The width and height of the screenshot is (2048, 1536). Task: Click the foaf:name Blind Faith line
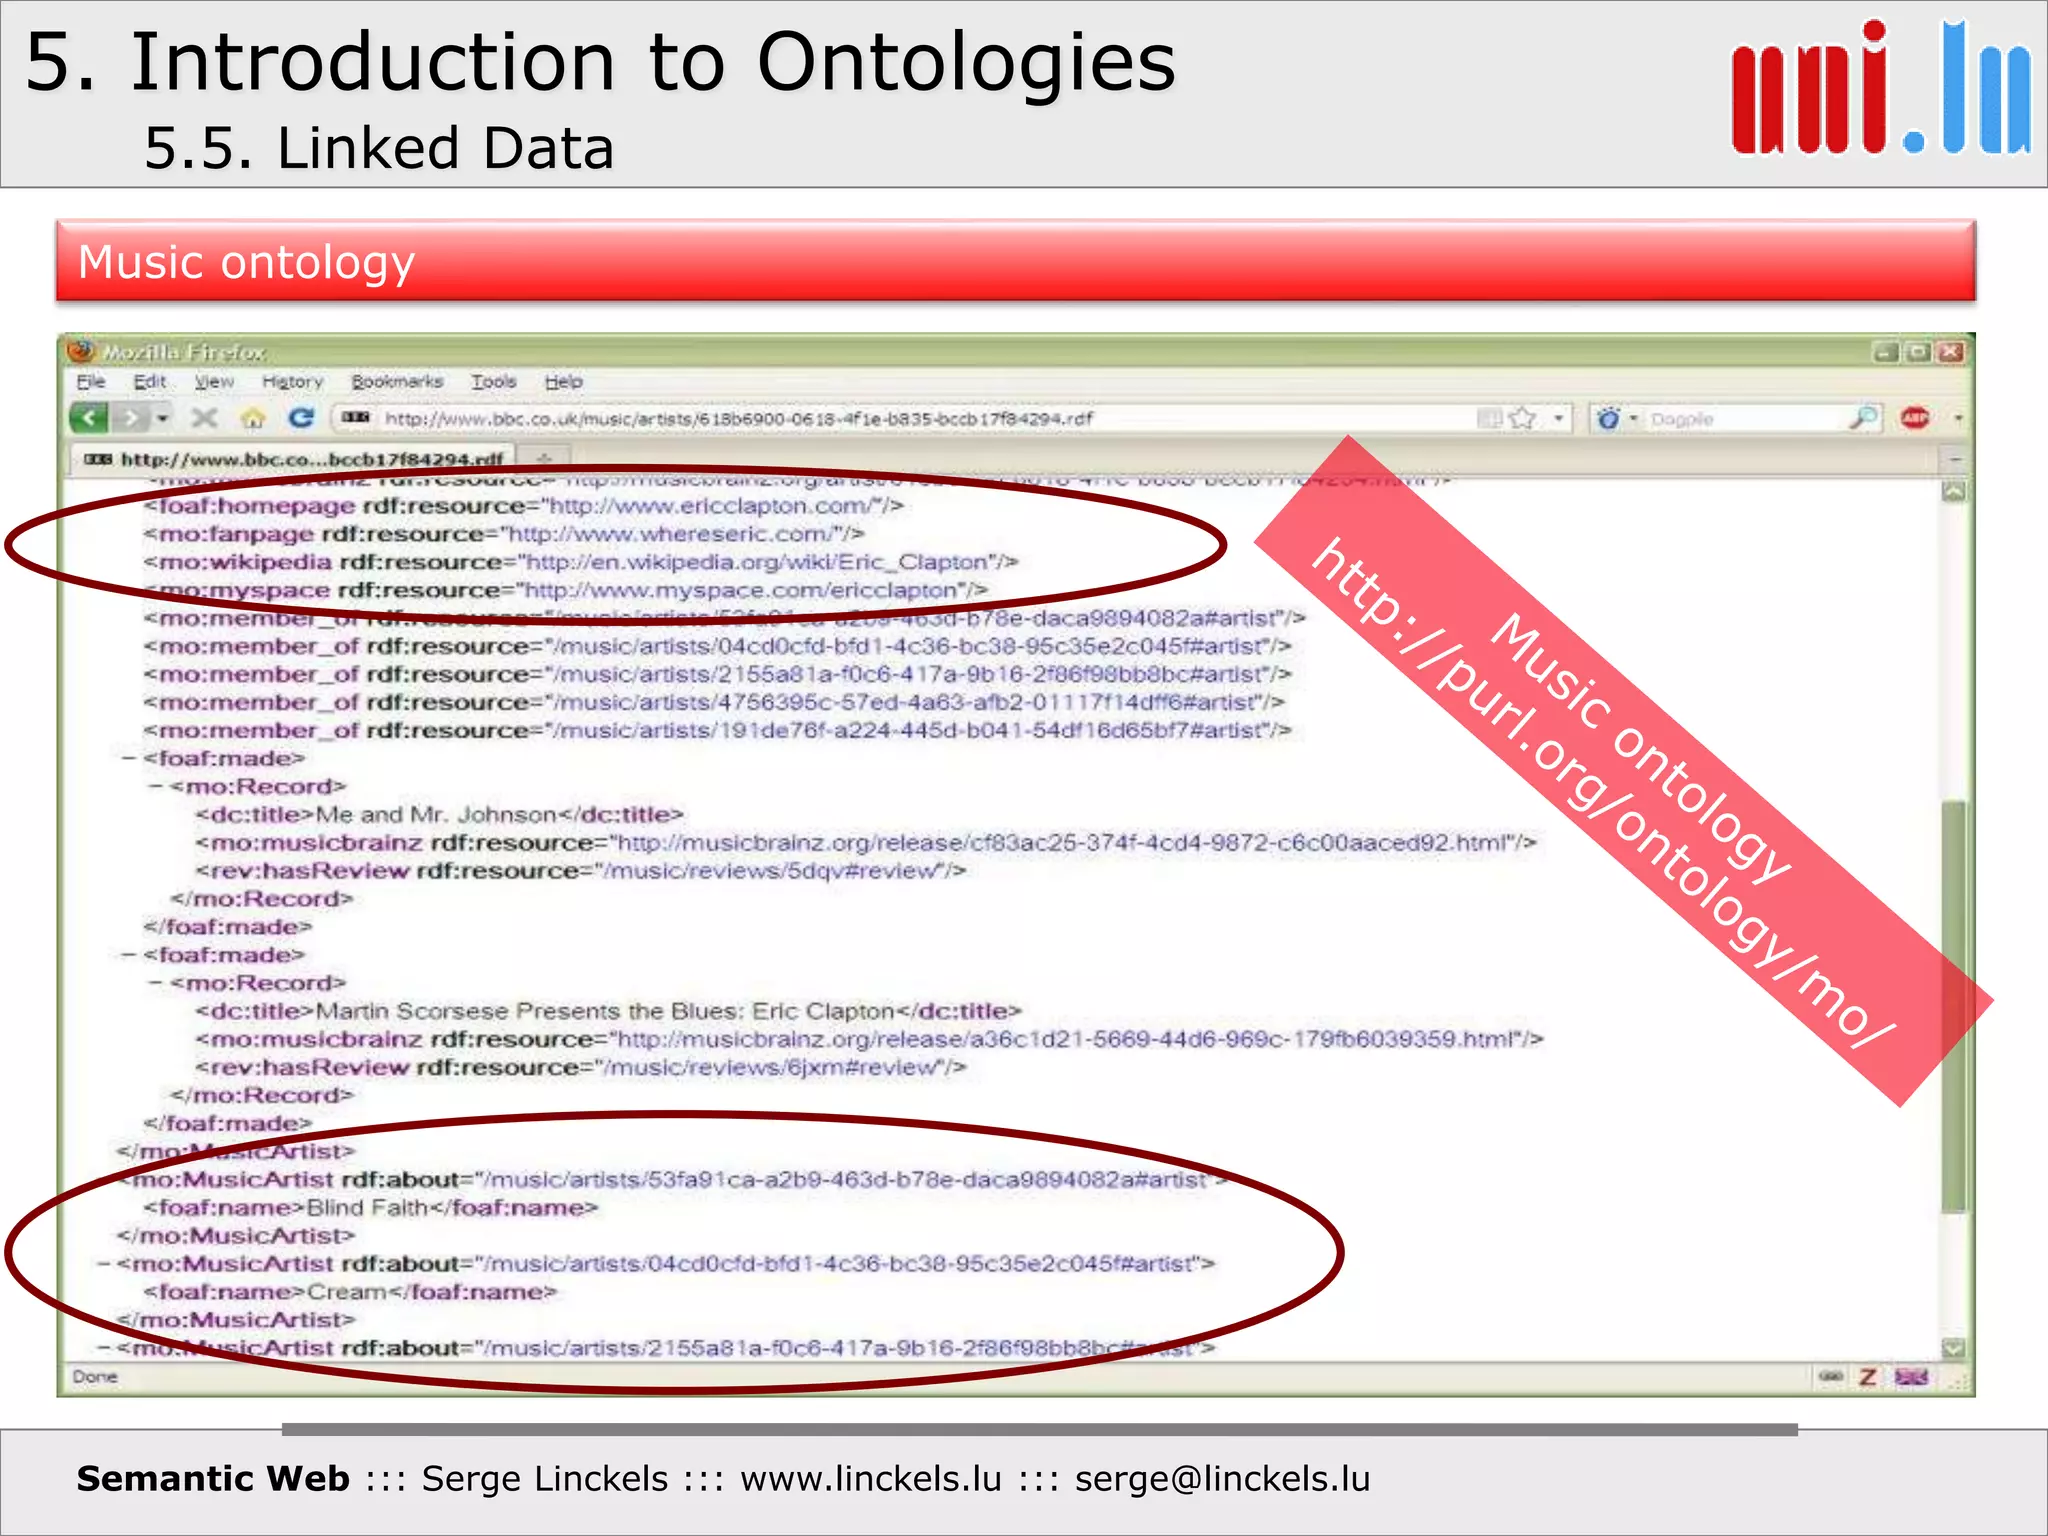click(x=370, y=1208)
